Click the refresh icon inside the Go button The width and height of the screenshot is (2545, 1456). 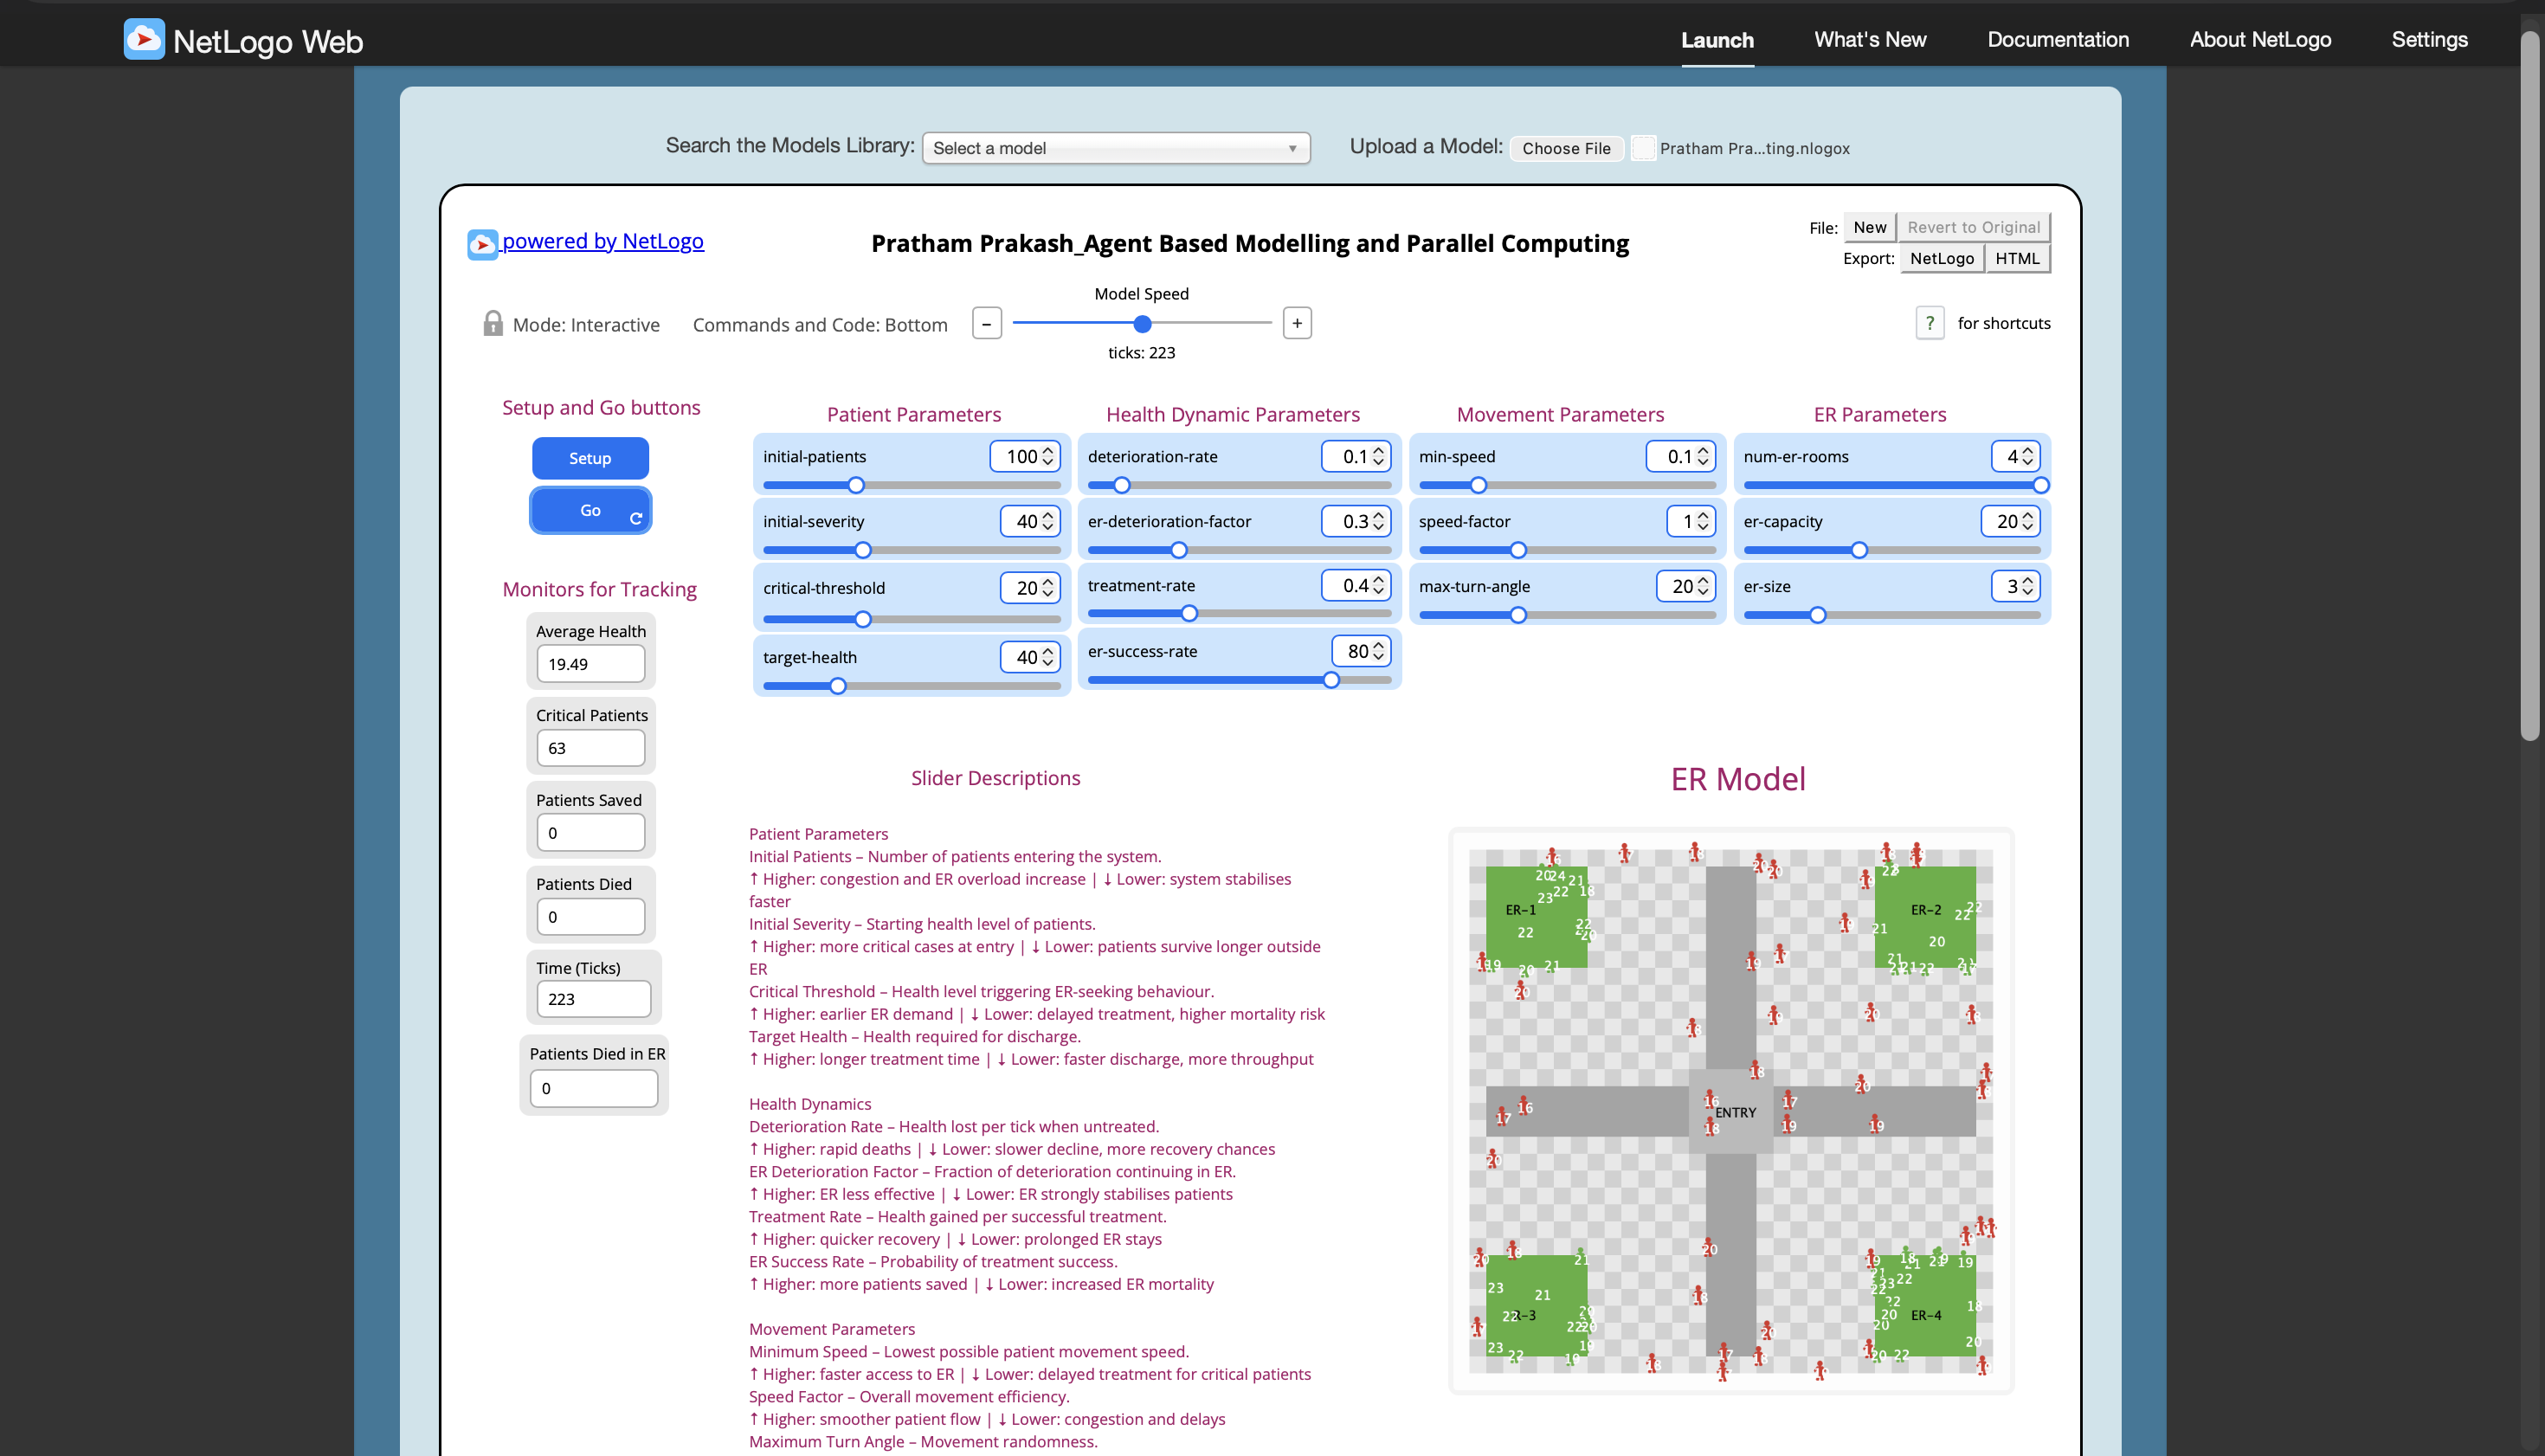point(637,518)
